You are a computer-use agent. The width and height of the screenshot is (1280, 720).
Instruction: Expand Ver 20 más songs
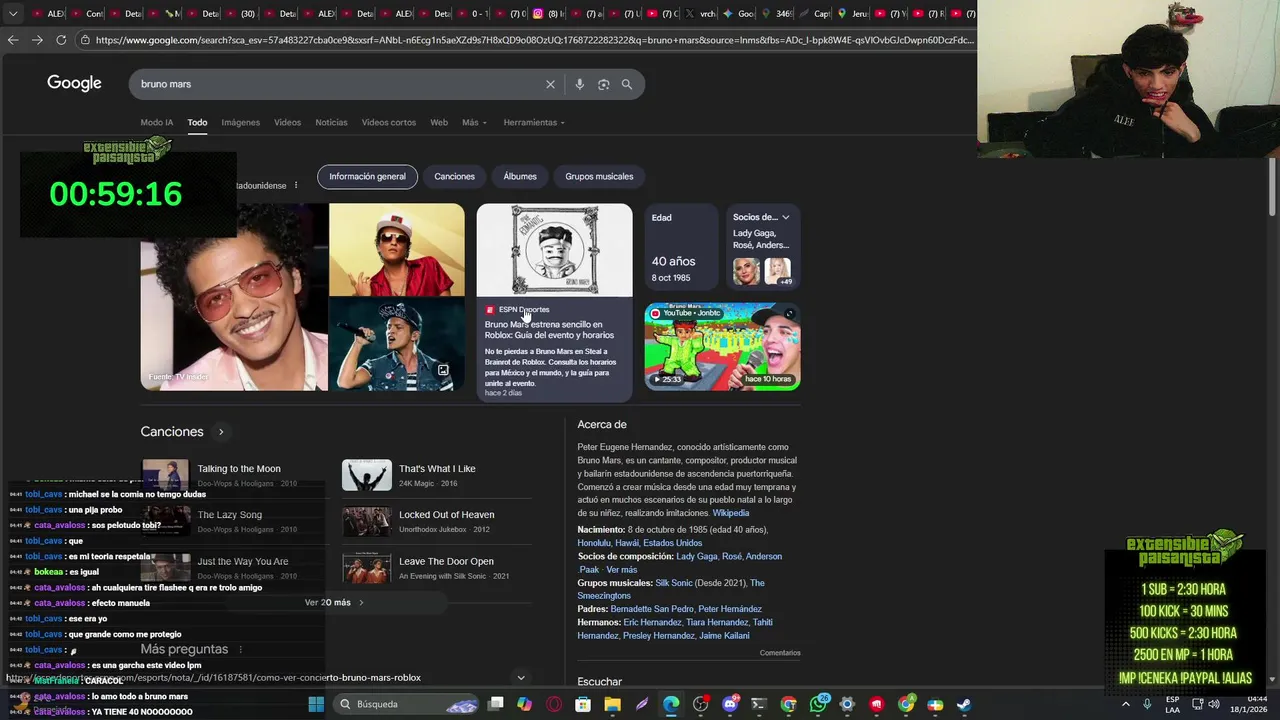(334, 603)
